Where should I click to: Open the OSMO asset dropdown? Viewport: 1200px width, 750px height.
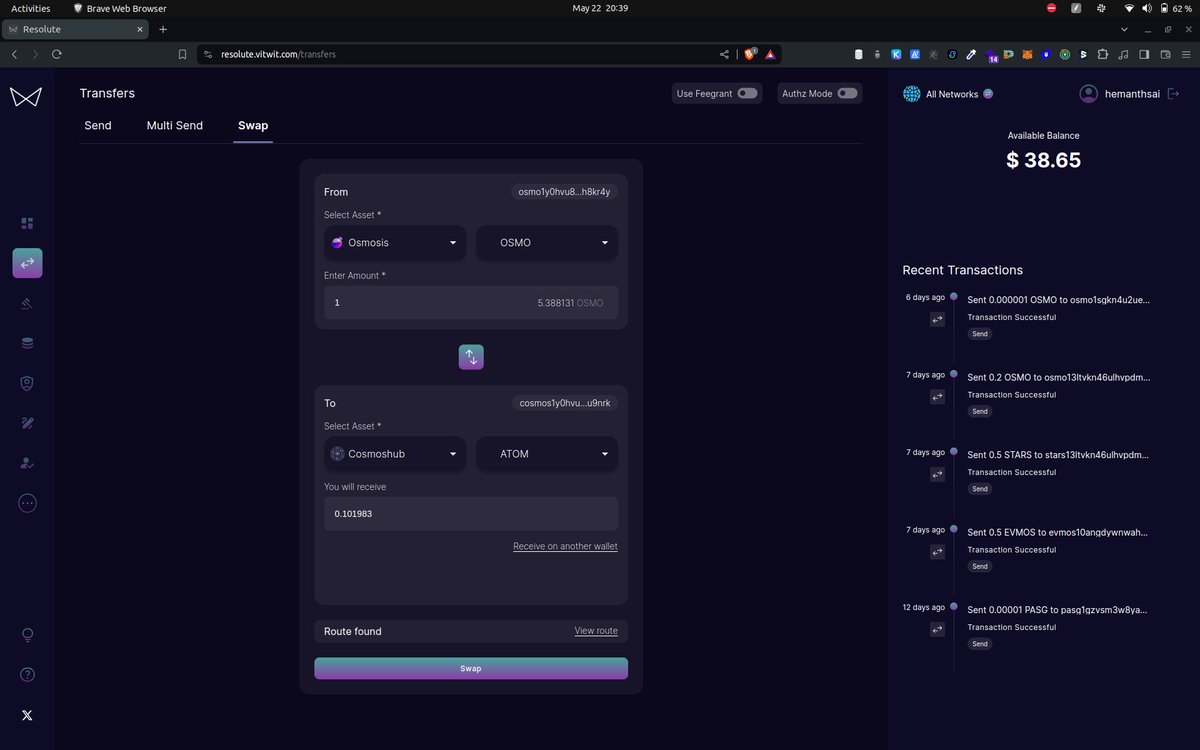pyautogui.click(x=547, y=243)
